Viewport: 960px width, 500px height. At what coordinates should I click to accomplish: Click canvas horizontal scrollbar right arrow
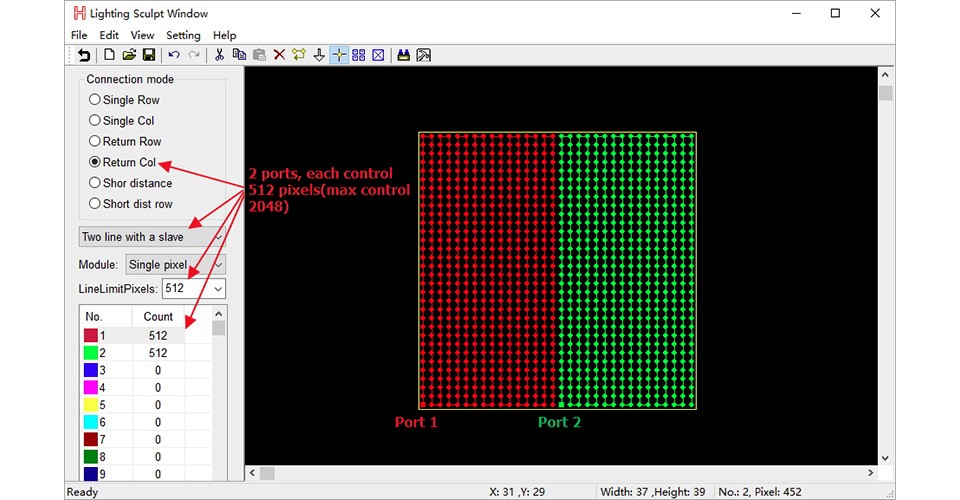(x=871, y=473)
